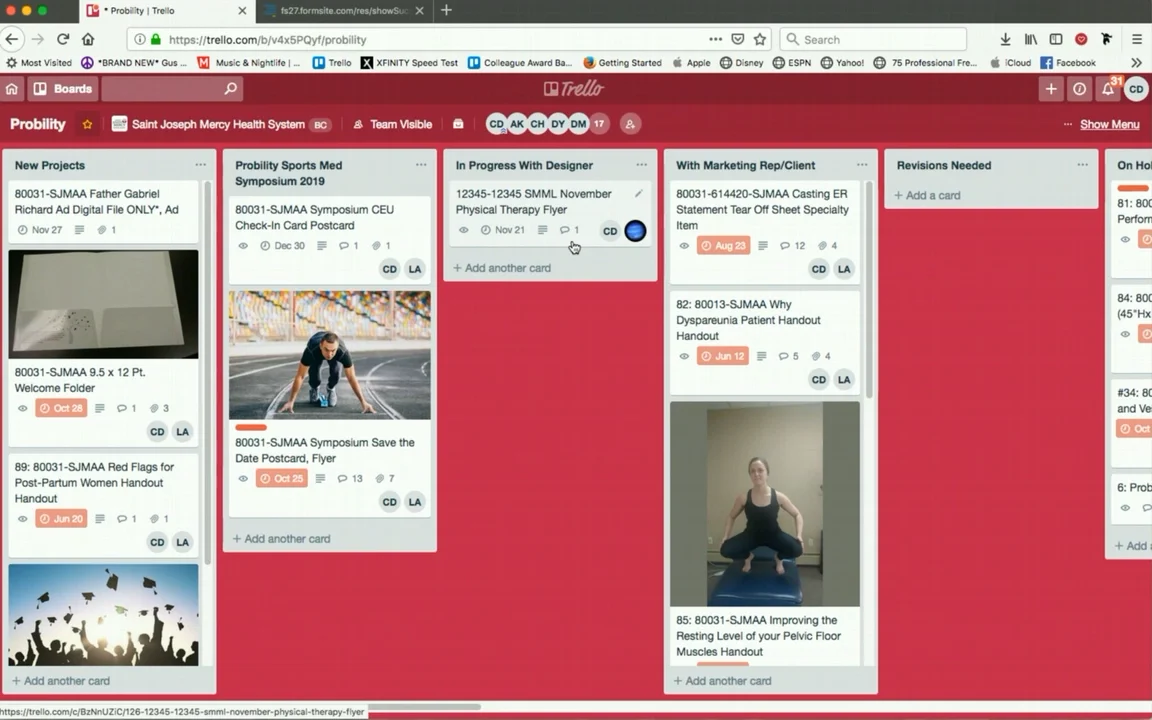The width and height of the screenshot is (1152, 720).
Task: Open the Most Visited bookmarks folder
Action: pyautogui.click(x=39, y=62)
